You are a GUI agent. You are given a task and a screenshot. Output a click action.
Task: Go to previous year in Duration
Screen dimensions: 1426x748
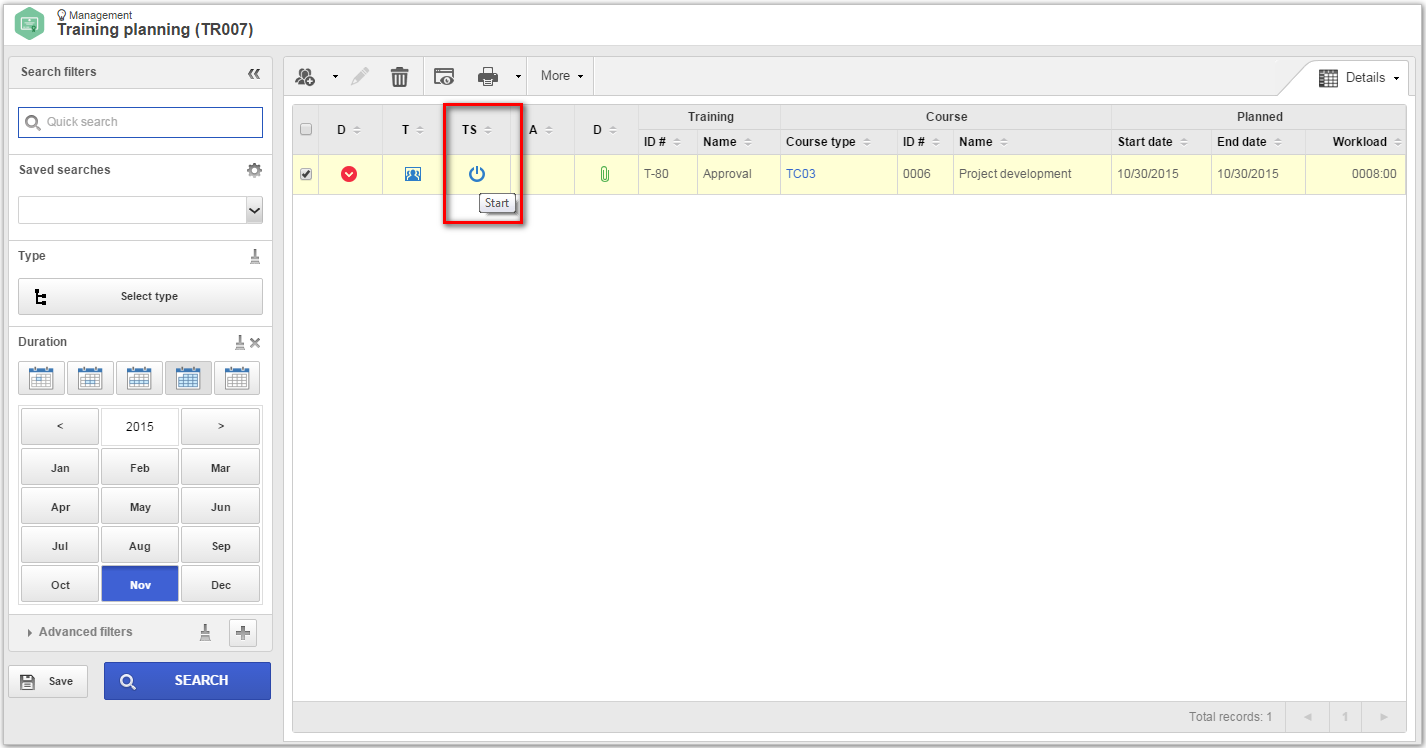(60, 427)
